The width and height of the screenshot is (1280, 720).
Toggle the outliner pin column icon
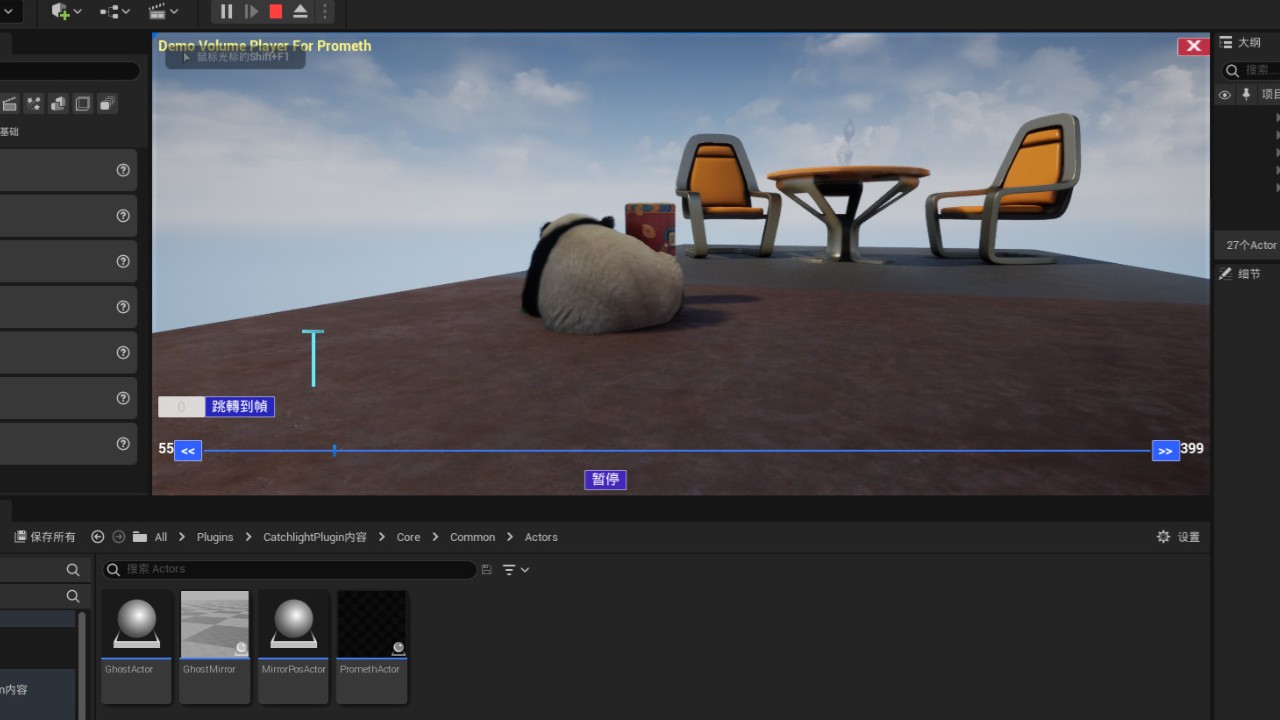tap(1246, 95)
